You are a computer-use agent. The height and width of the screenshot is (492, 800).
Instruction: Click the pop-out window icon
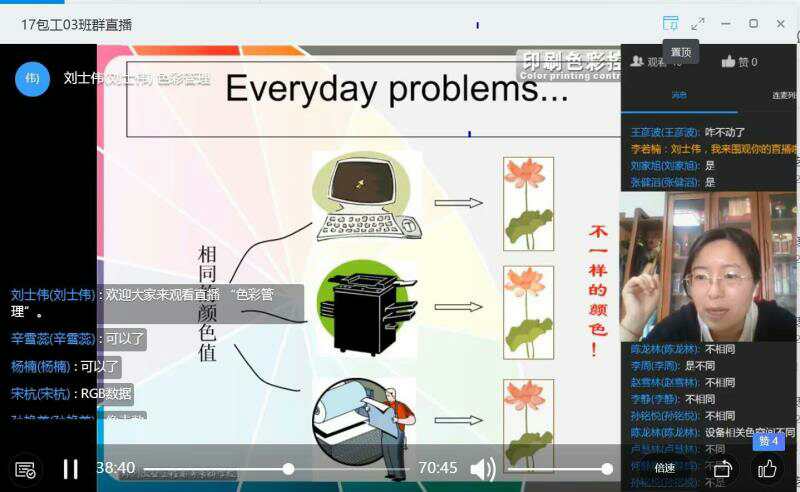coord(723,468)
